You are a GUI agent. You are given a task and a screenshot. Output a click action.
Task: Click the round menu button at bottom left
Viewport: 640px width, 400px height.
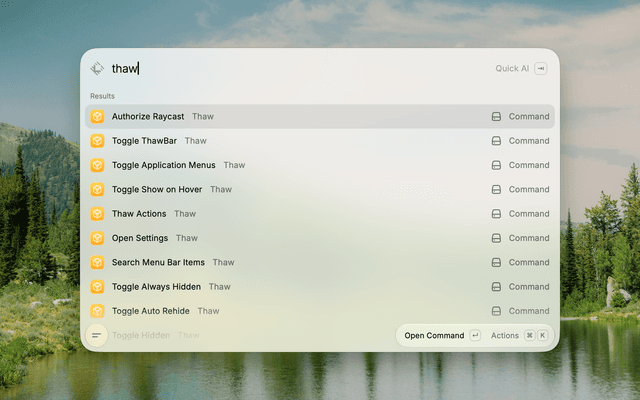[x=97, y=336]
